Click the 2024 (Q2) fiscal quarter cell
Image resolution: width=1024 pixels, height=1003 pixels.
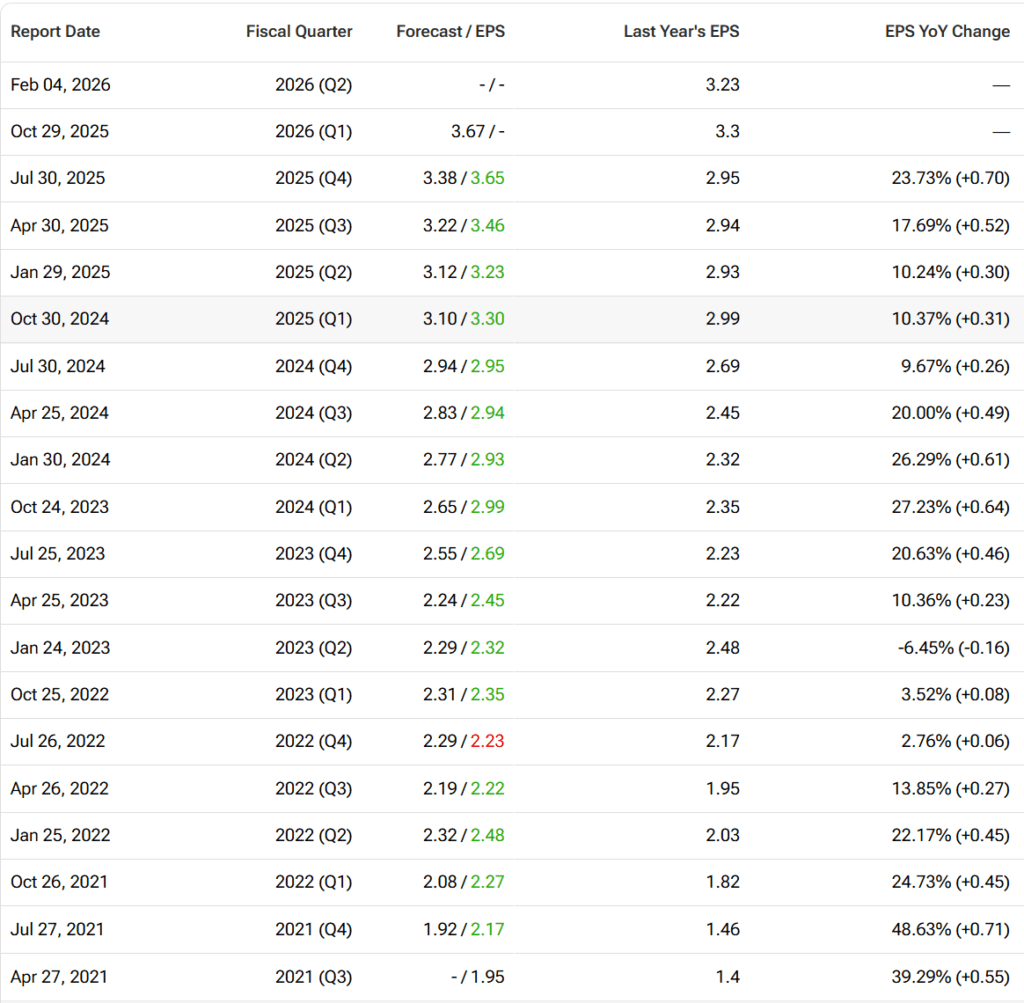pyautogui.click(x=313, y=460)
